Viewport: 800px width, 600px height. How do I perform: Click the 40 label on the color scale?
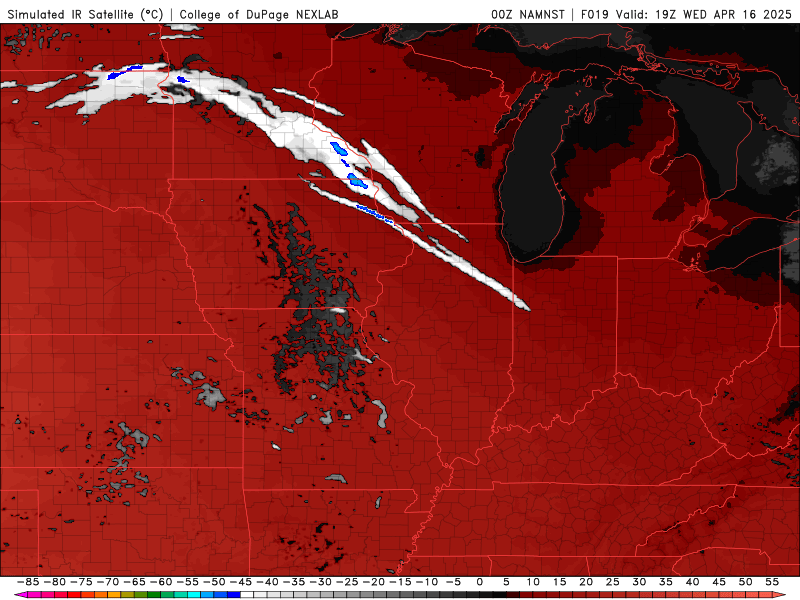(x=692, y=582)
